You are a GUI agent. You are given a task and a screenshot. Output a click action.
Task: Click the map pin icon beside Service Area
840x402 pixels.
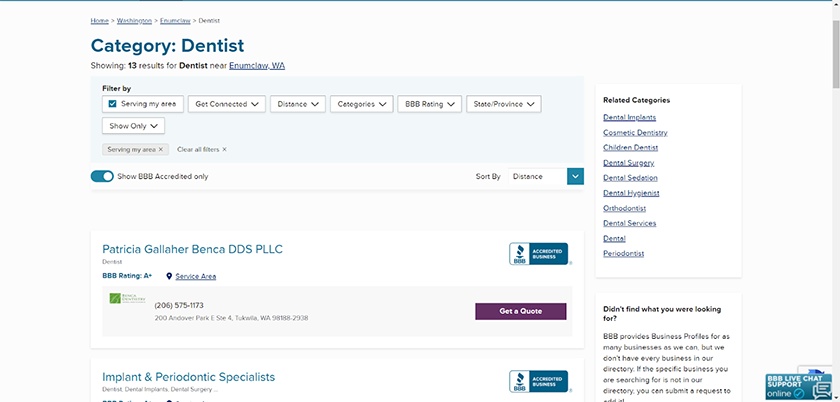click(169, 276)
